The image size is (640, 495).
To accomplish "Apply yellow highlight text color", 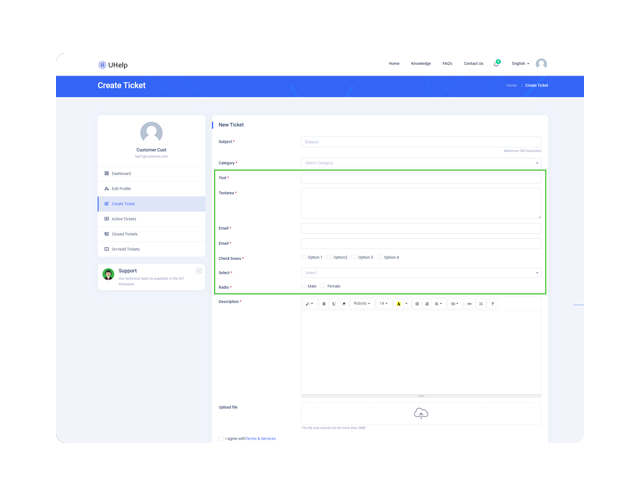I will click(398, 304).
